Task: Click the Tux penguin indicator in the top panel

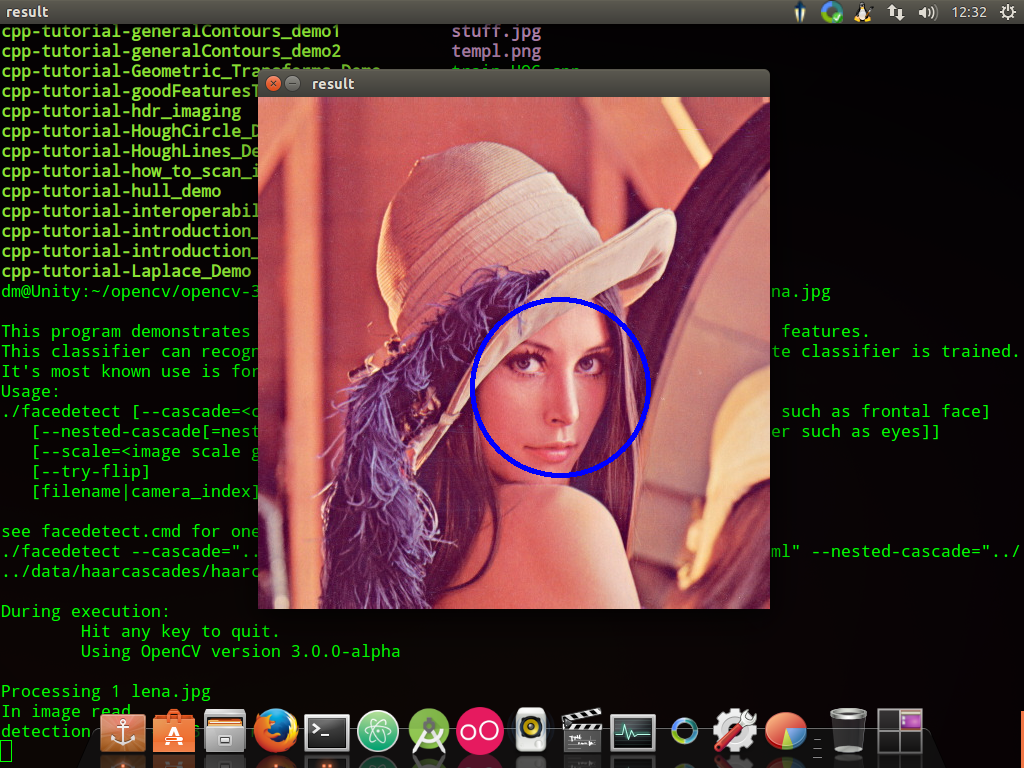Action: [x=863, y=12]
